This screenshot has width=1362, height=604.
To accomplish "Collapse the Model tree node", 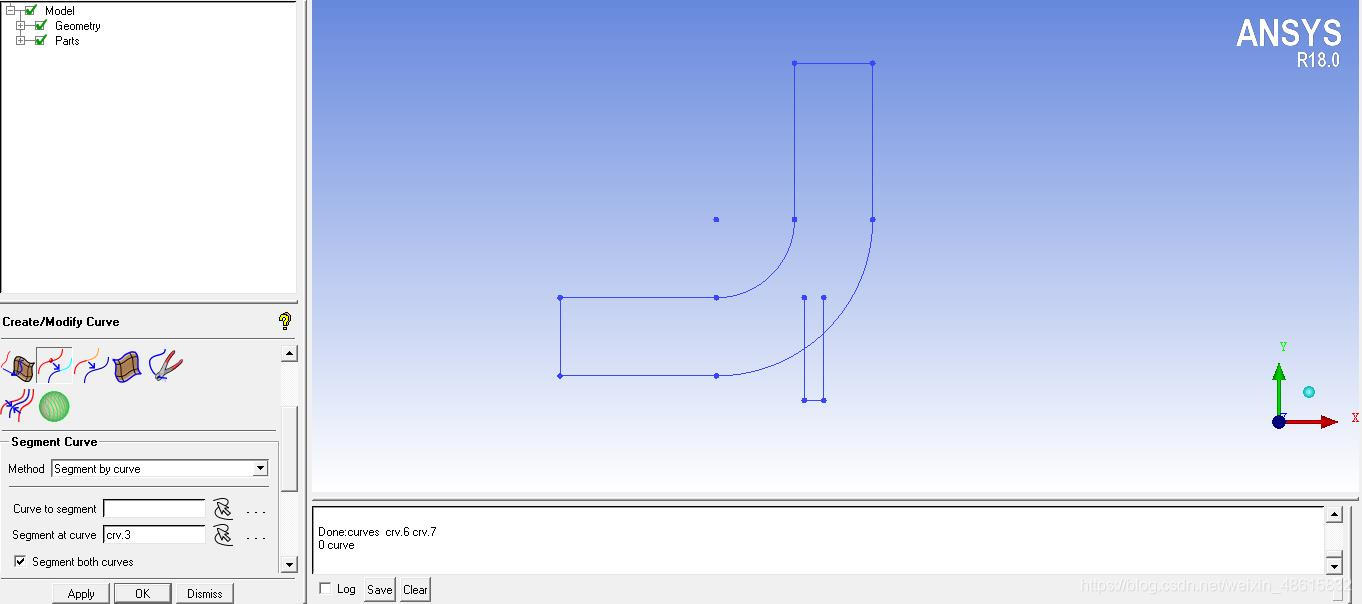I will pyautogui.click(x=10, y=11).
